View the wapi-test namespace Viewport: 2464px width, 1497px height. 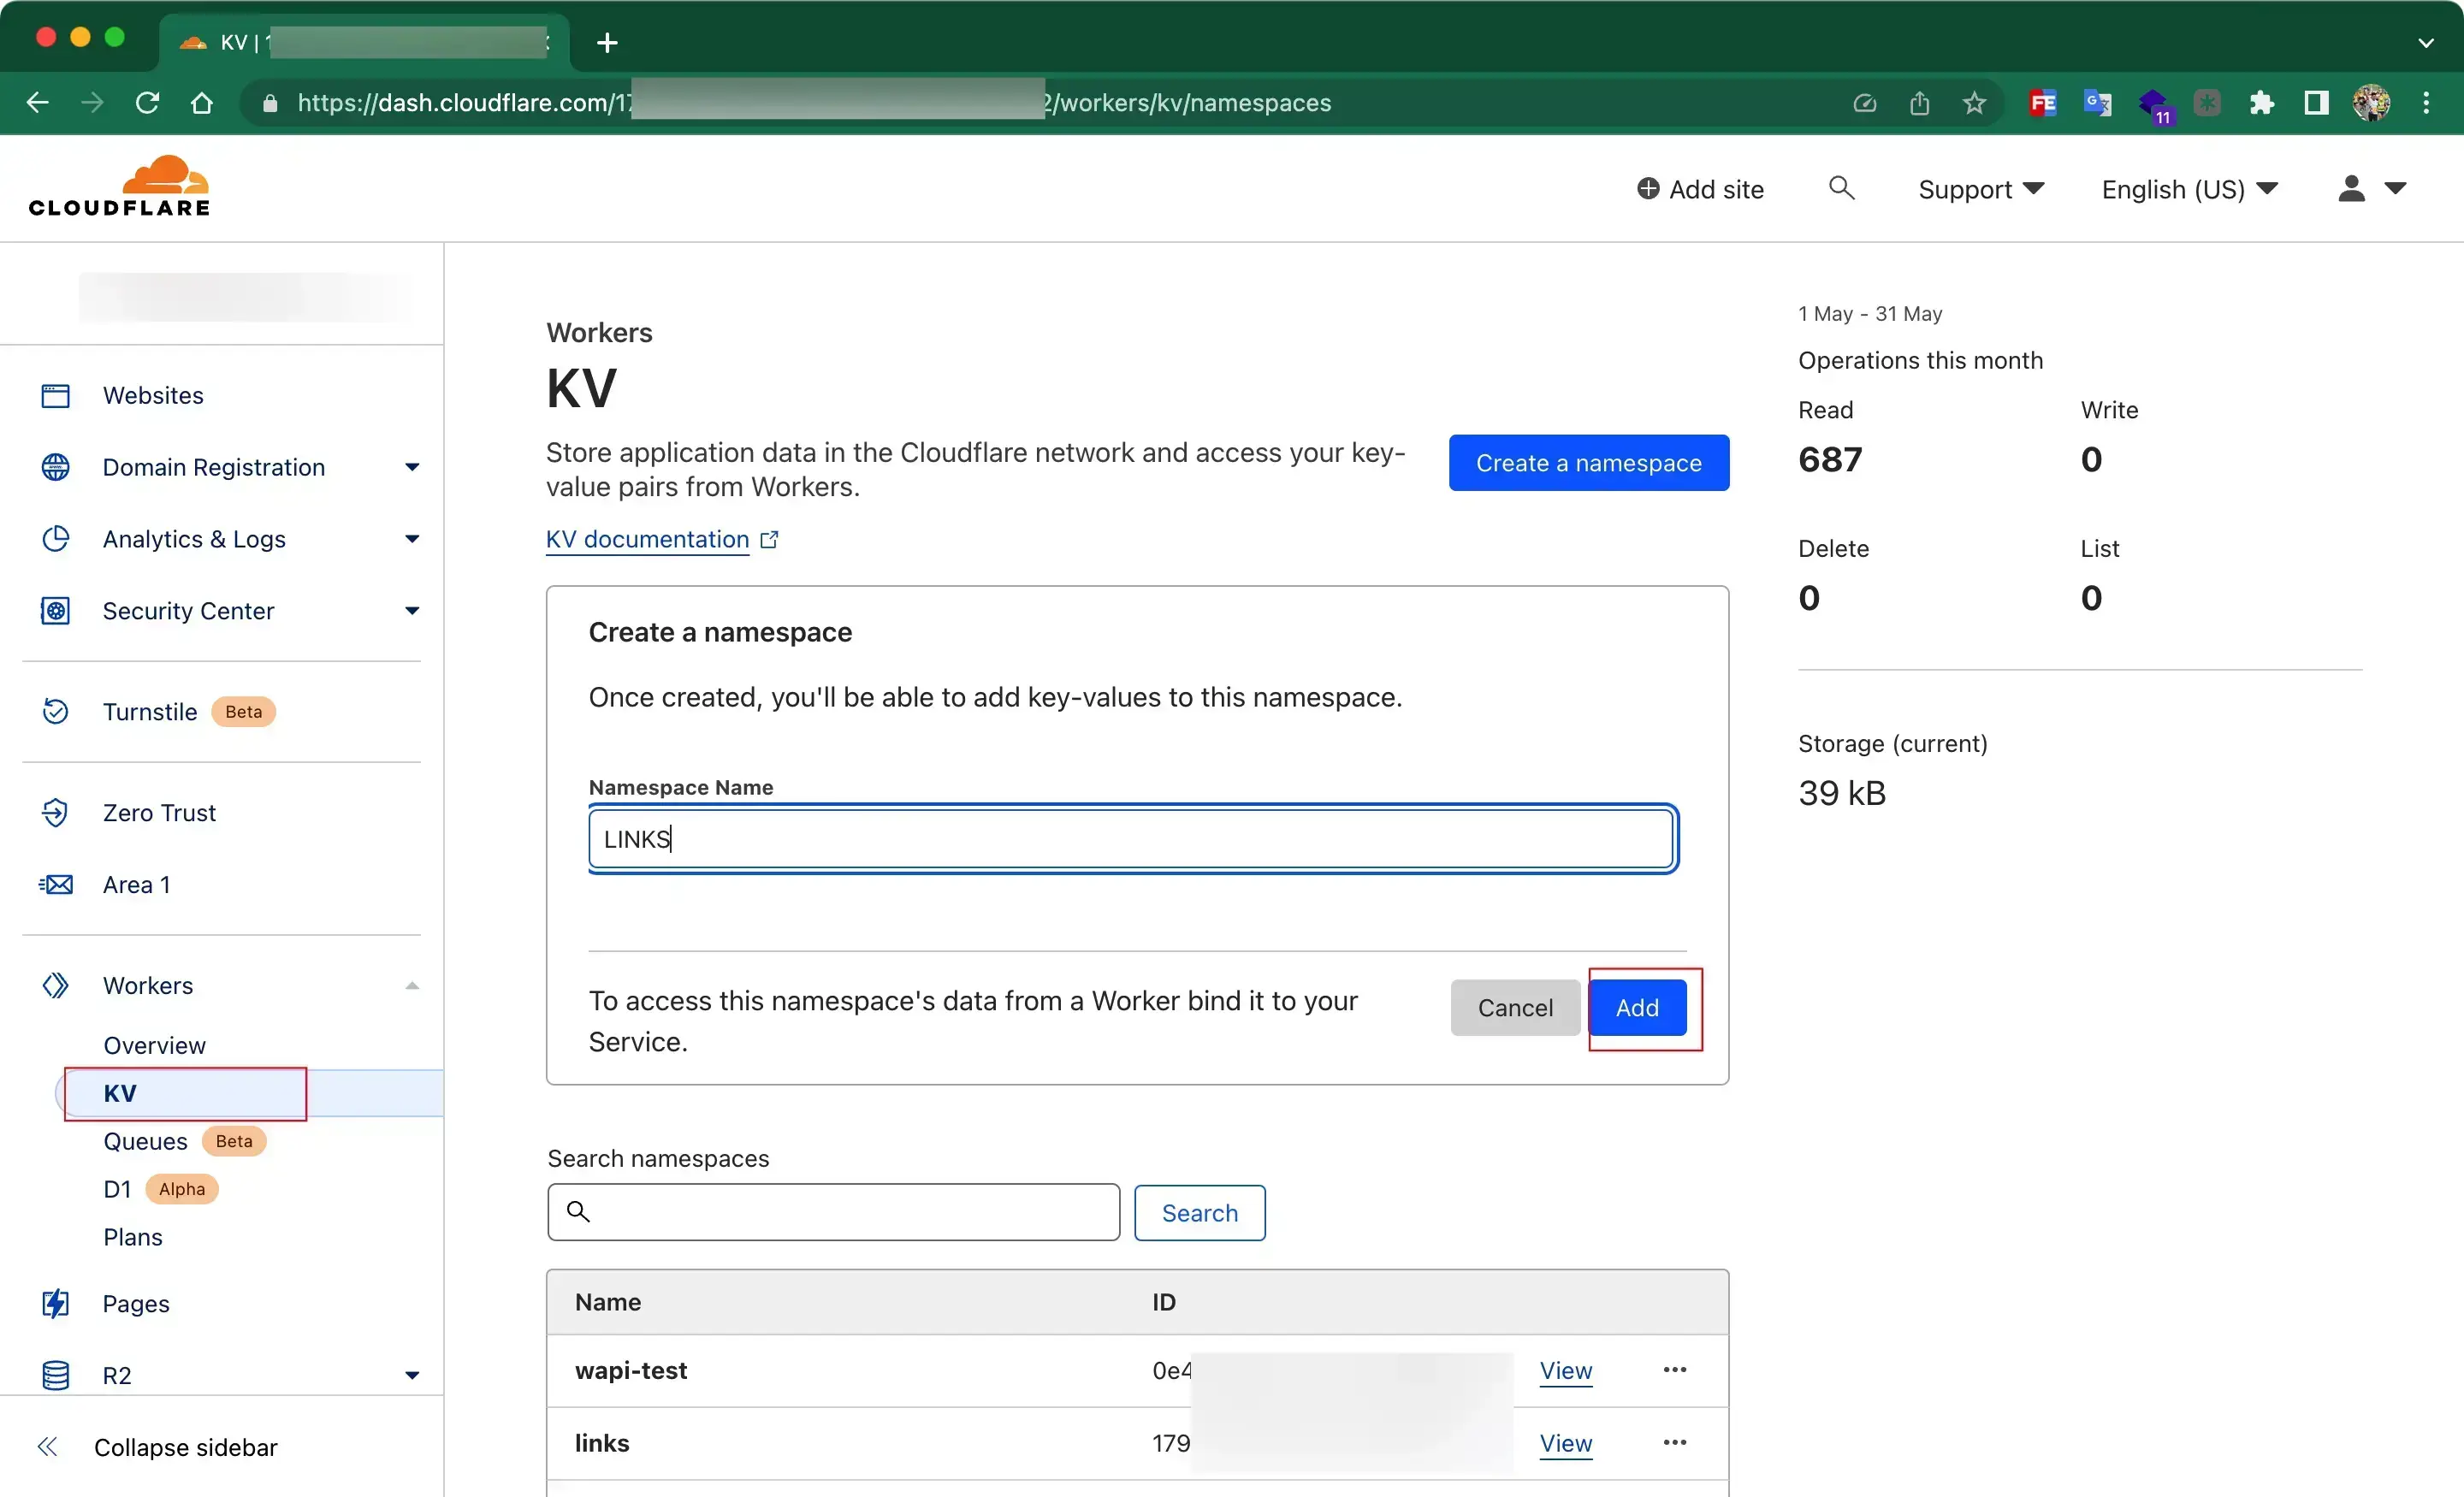click(x=1565, y=1370)
